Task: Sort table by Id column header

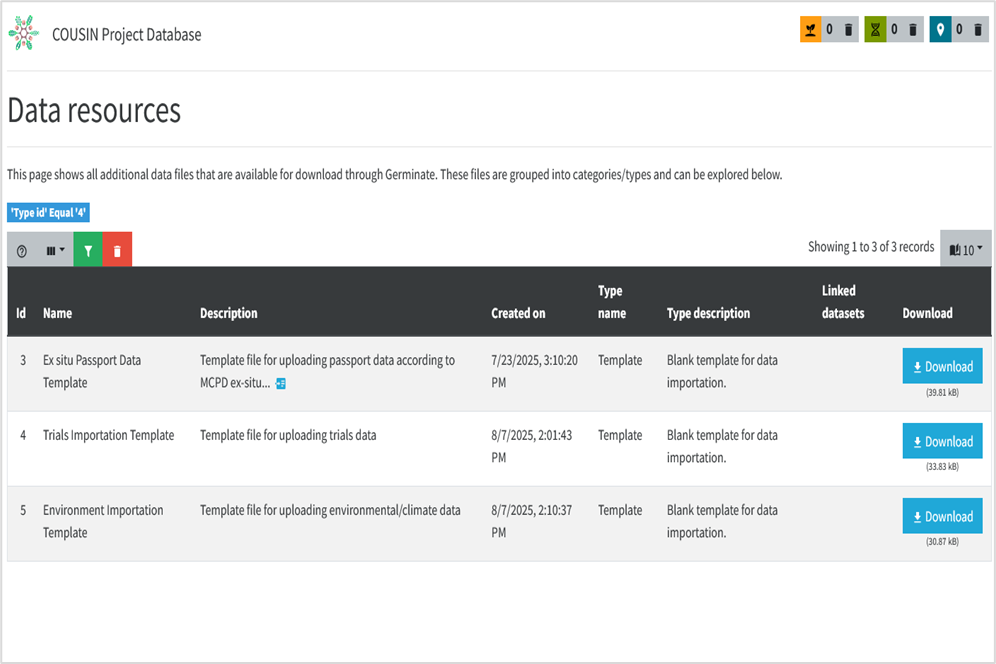Action: 21,313
